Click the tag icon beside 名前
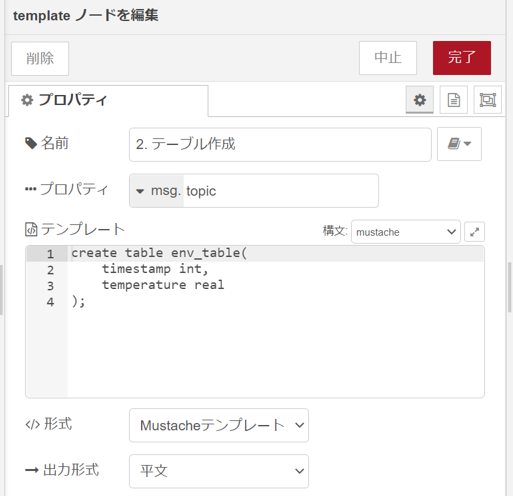The width and height of the screenshot is (513, 496). [x=31, y=143]
